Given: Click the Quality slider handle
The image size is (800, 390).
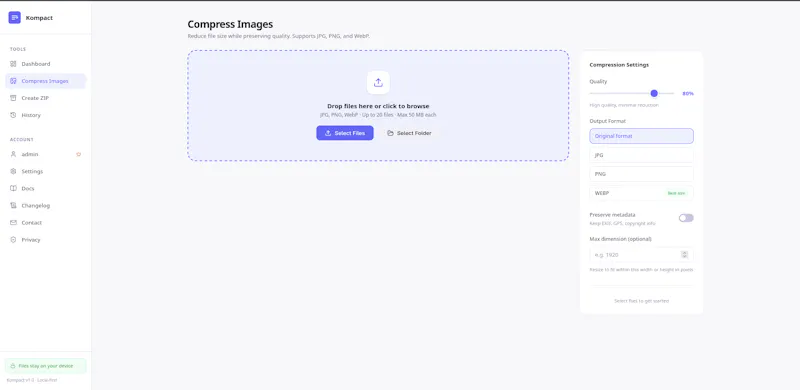Looking at the screenshot, I should (x=654, y=93).
